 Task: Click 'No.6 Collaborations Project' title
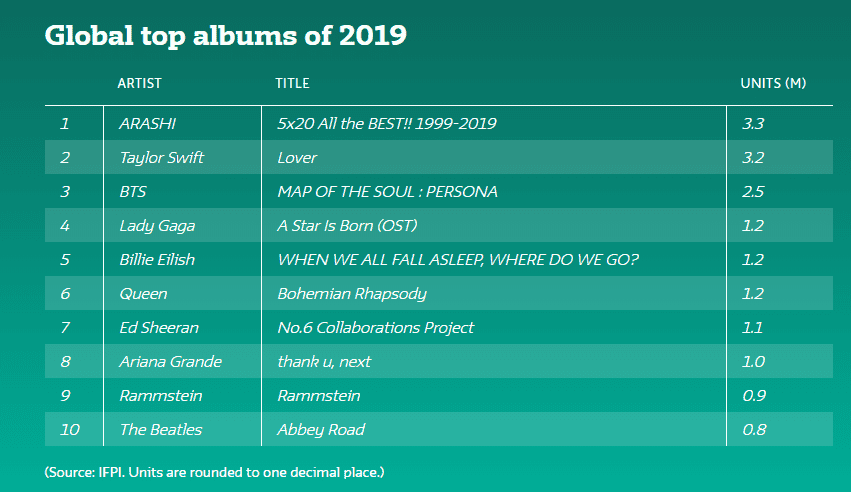click(375, 328)
